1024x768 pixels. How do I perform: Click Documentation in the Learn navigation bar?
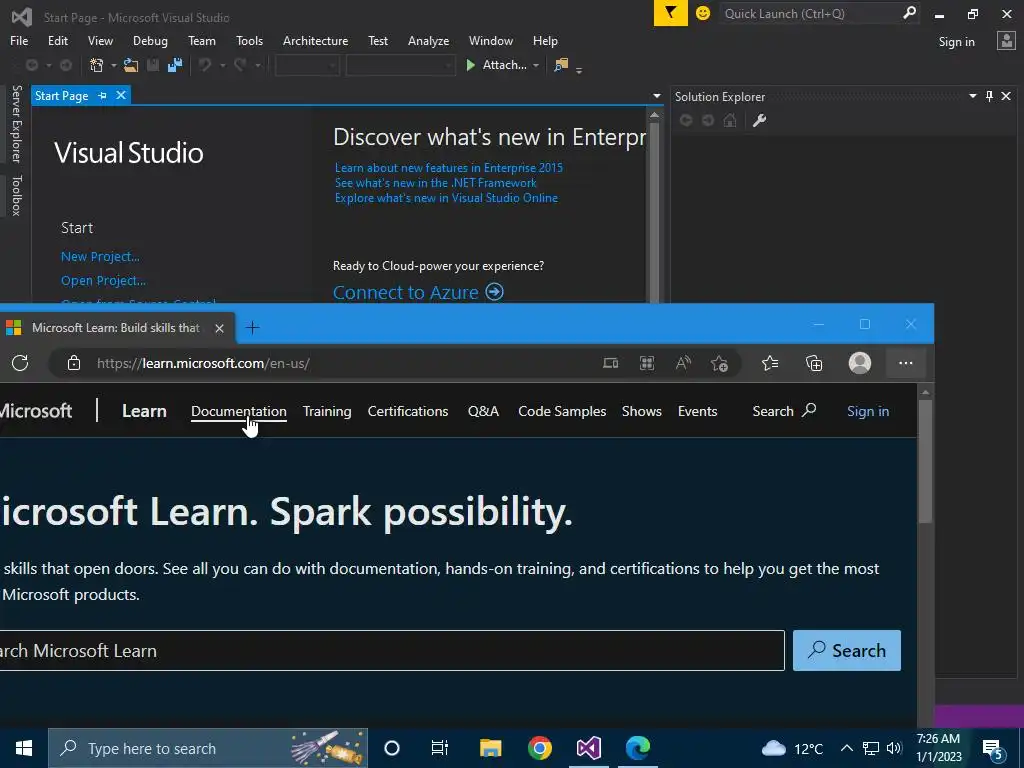point(238,411)
